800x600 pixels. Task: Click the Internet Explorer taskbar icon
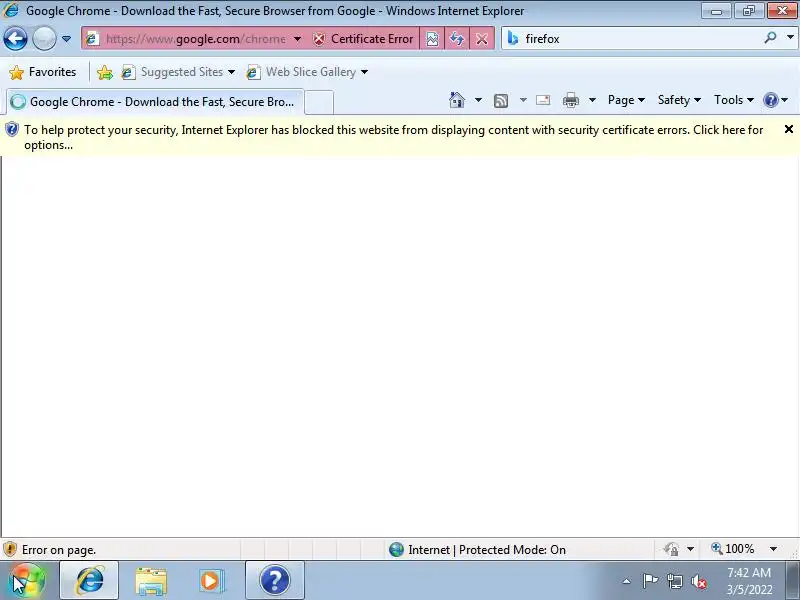89,580
